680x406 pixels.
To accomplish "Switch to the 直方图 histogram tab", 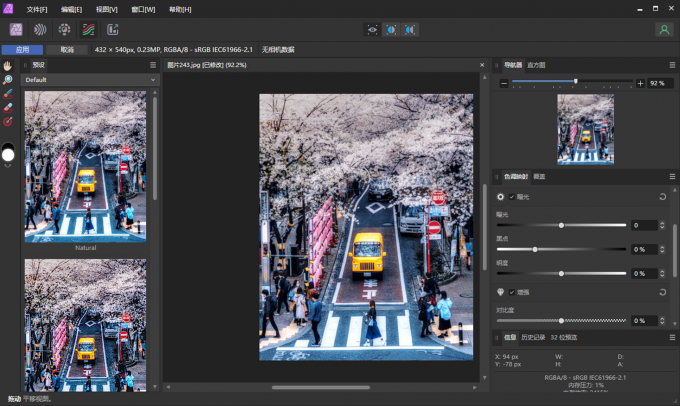I will click(536, 65).
